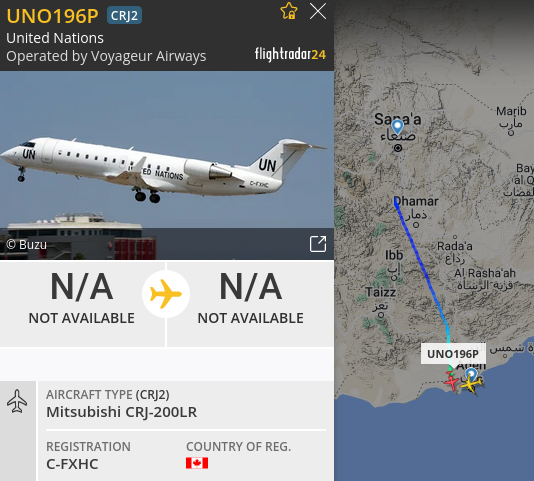The image size is (534, 481).
Task: Select the yellow aircraft icon near Aden
Action: [471, 384]
